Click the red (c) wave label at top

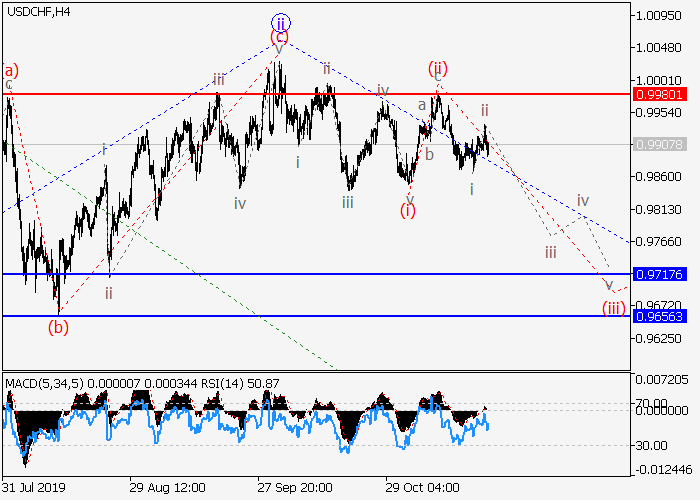[x=280, y=38]
